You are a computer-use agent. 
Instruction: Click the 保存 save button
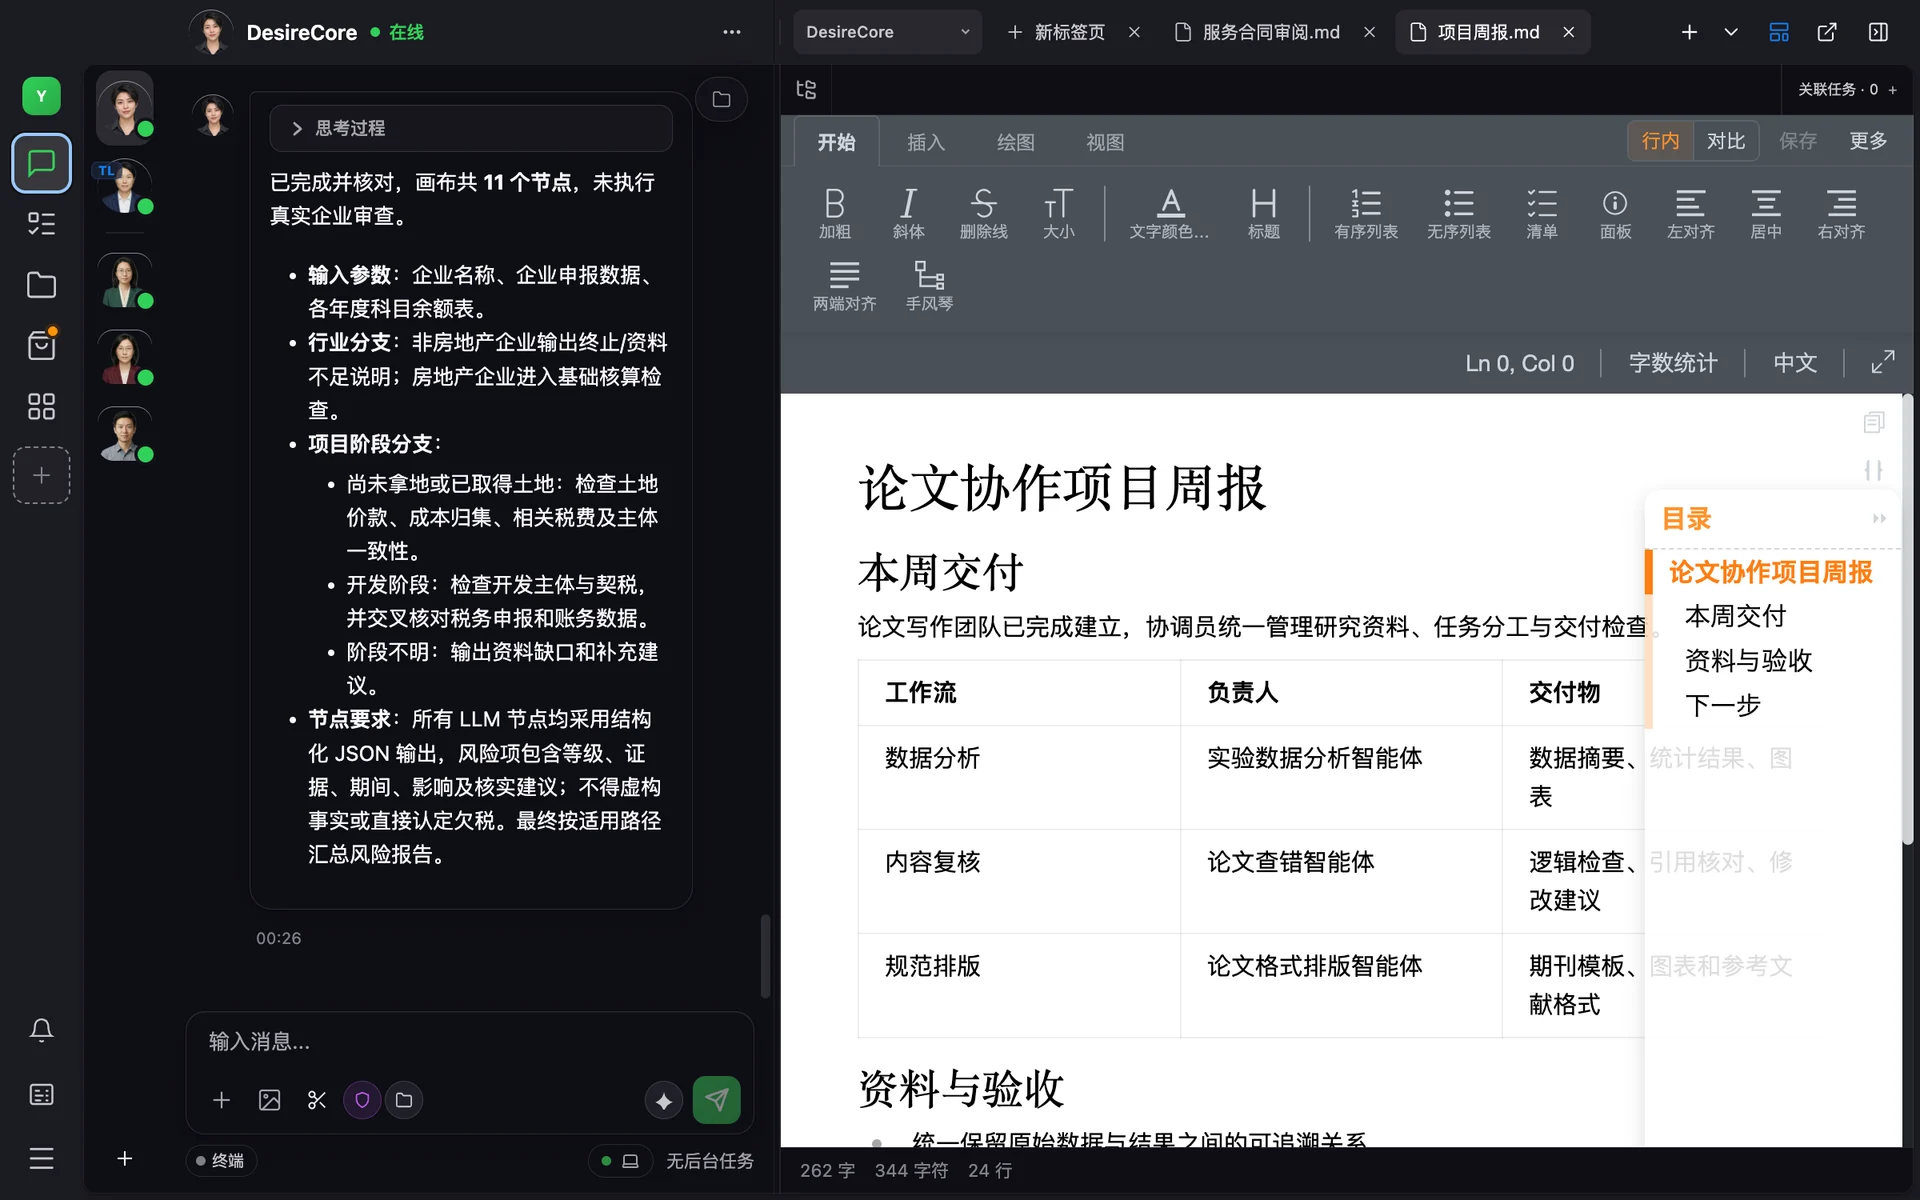(1797, 141)
